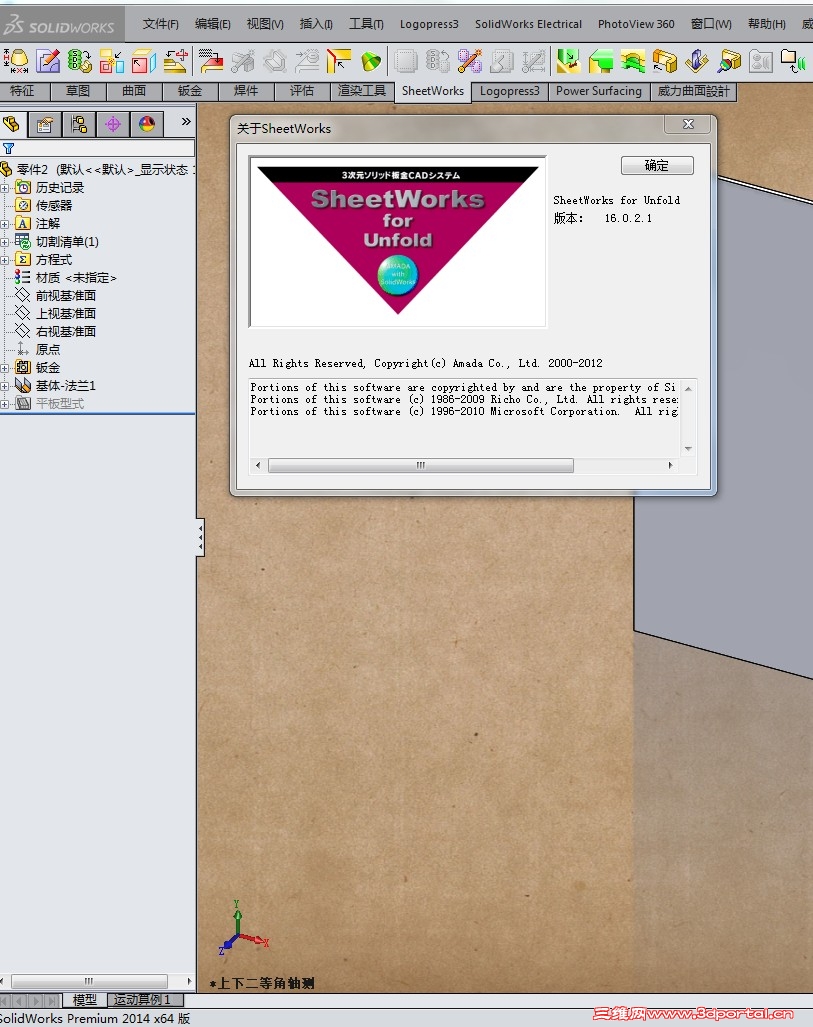Click the pencil-on-sheet edit icon in the SheetWorks toolbar
This screenshot has height=1027, width=813.
(x=48, y=62)
